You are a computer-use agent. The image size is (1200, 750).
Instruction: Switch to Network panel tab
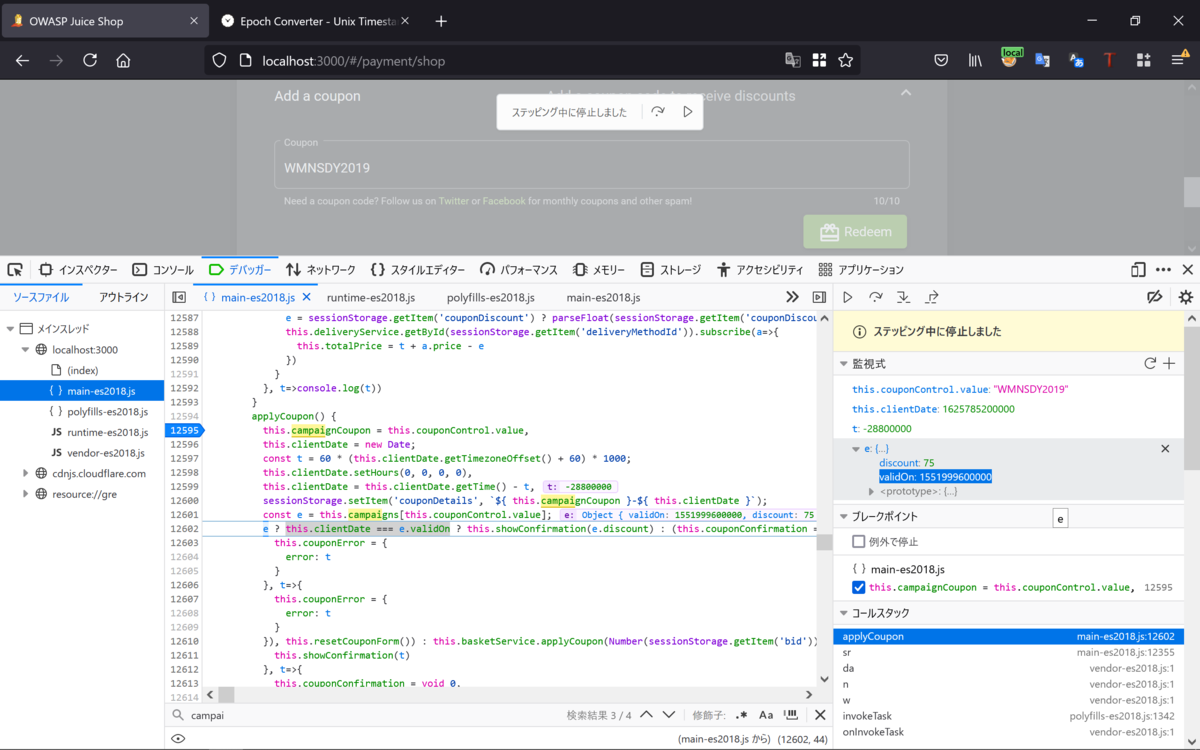(321, 270)
